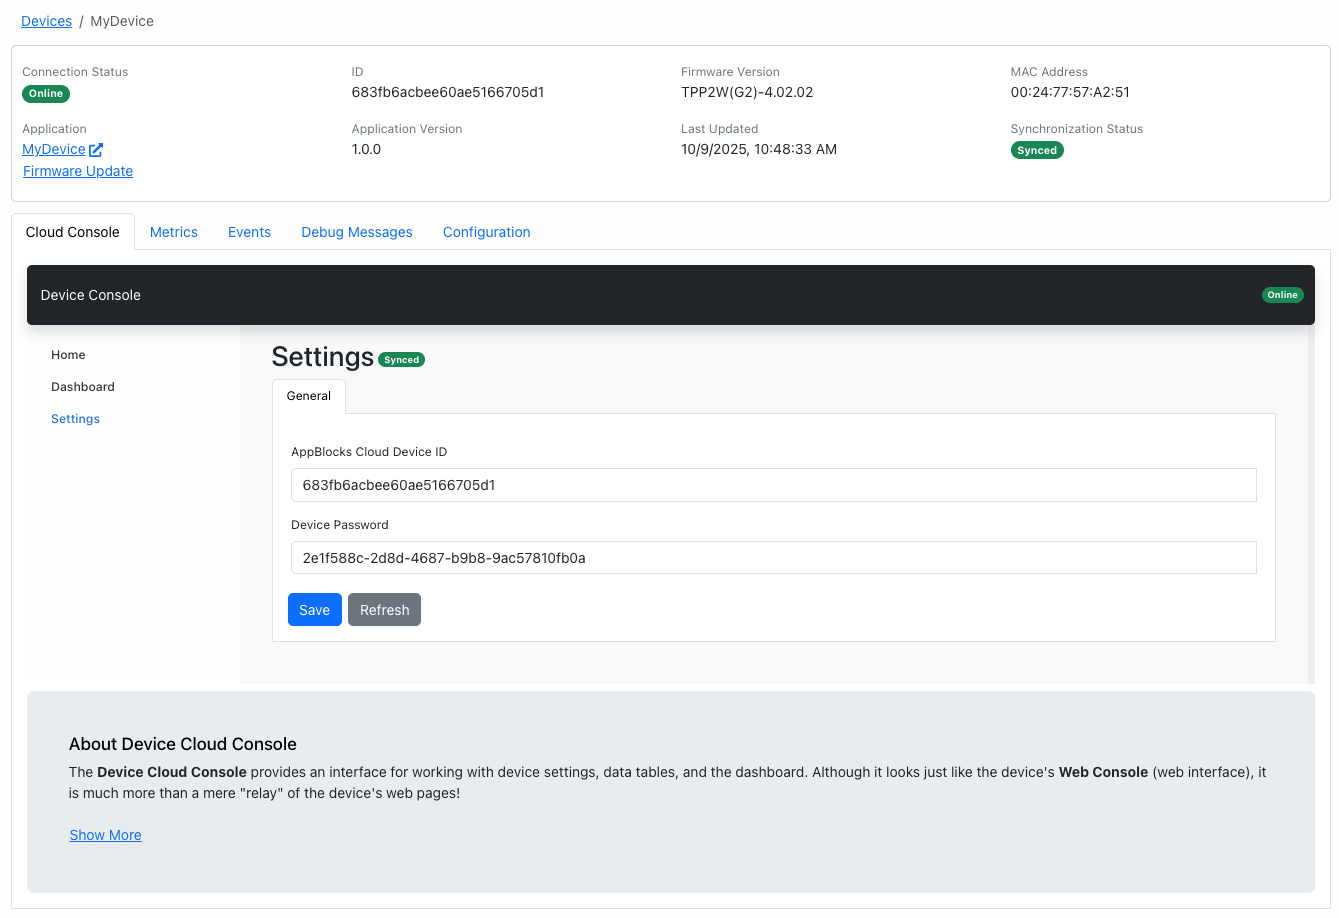Click into the Device Password field
Image resolution: width=1339 pixels, height=918 pixels.
pyautogui.click(x=773, y=558)
